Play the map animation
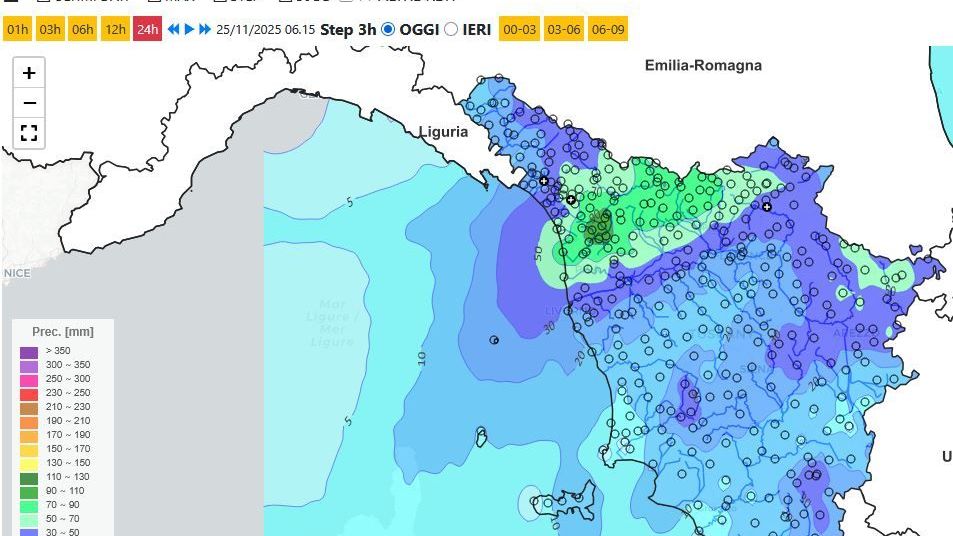Viewport: 953px width, 536px height. click(x=189, y=30)
